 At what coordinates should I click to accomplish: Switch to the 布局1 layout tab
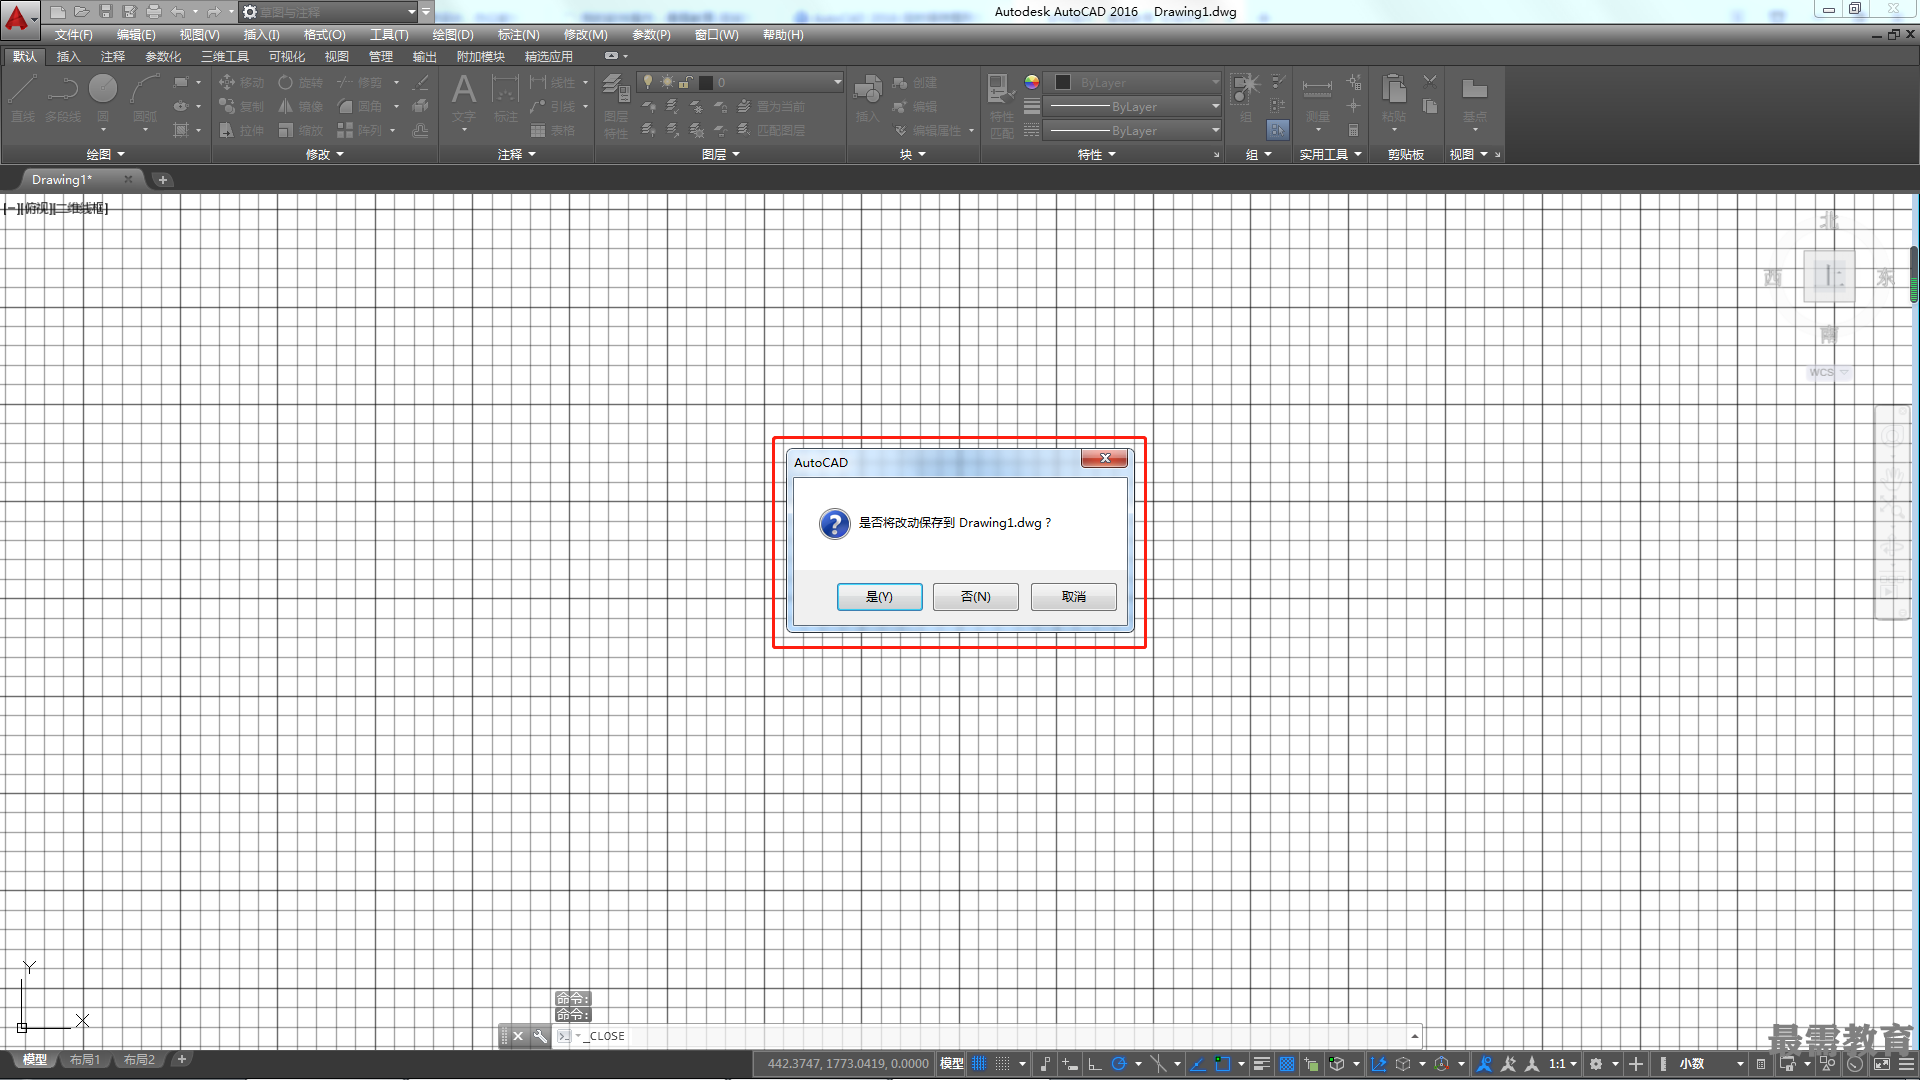click(x=85, y=1060)
